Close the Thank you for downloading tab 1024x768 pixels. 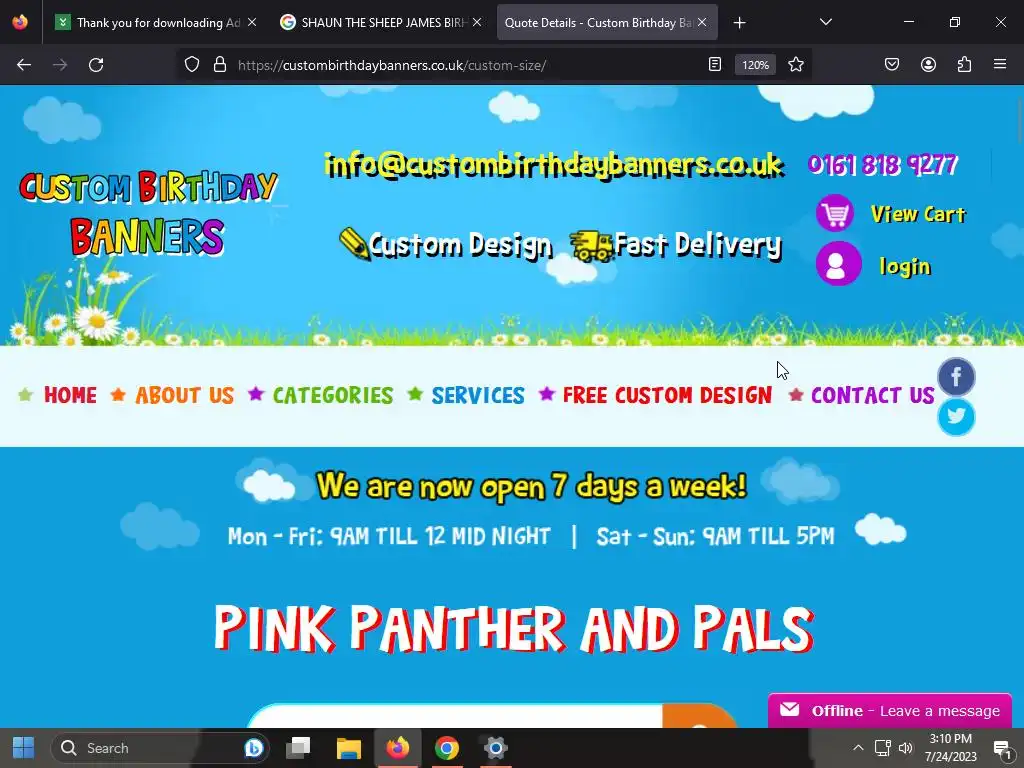(252, 22)
